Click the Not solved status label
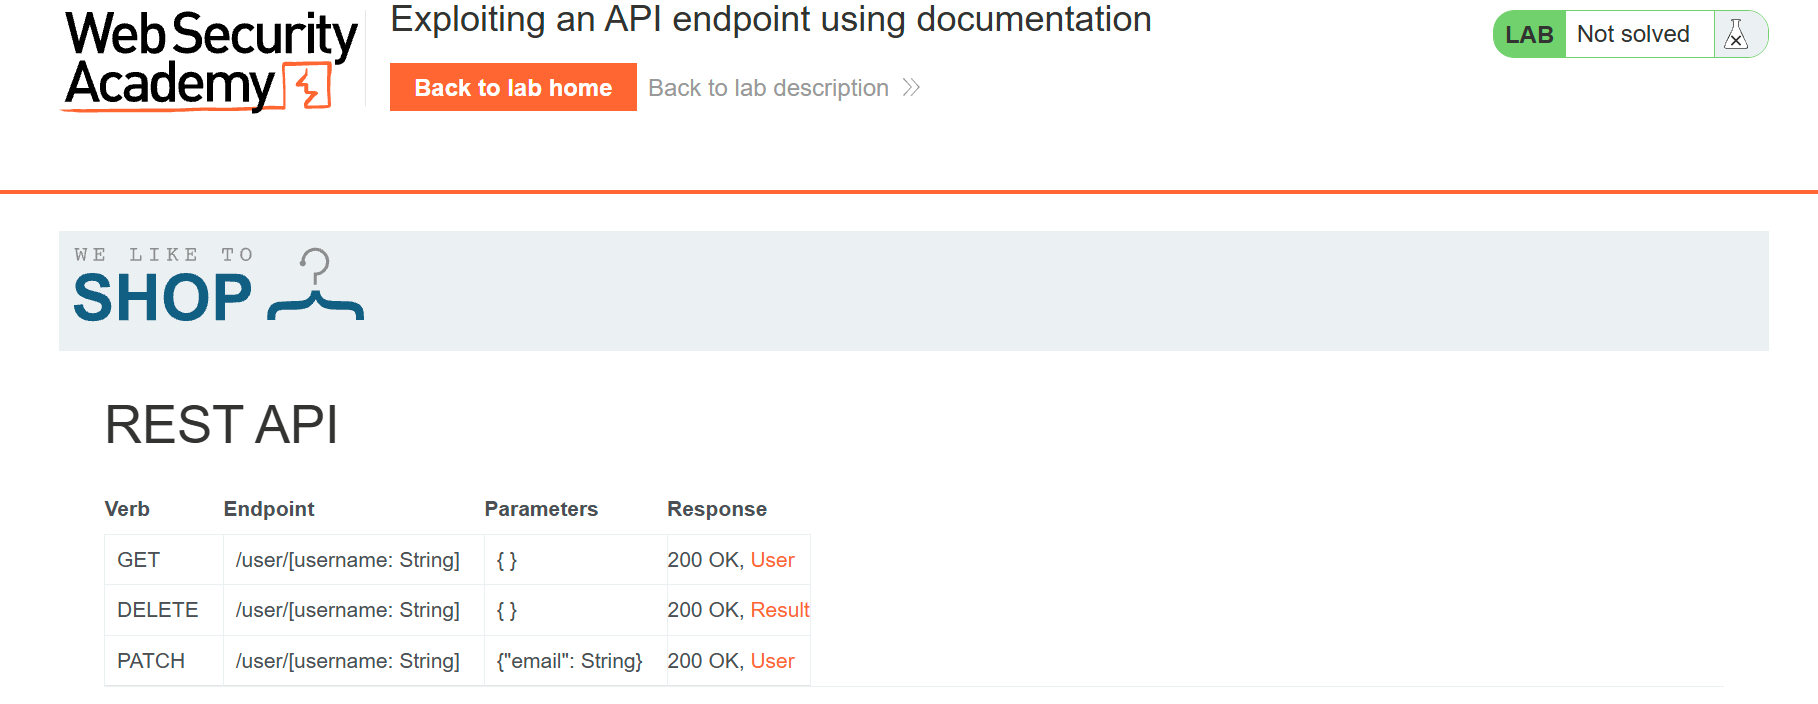Viewport: 1818px width, 704px height. 1633,35
